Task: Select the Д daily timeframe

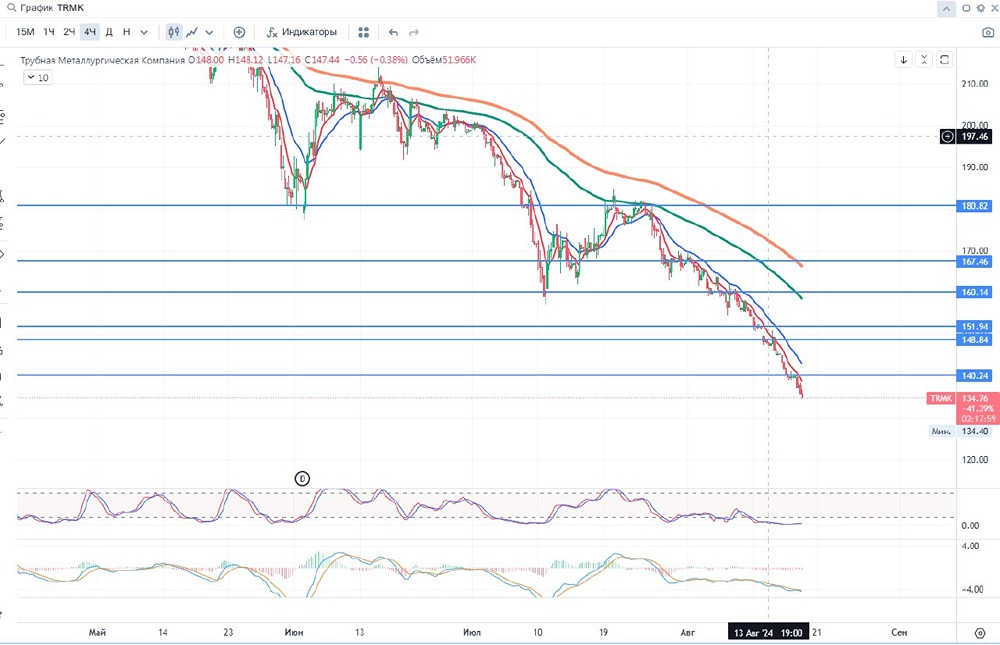Action: tap(109, 32)
